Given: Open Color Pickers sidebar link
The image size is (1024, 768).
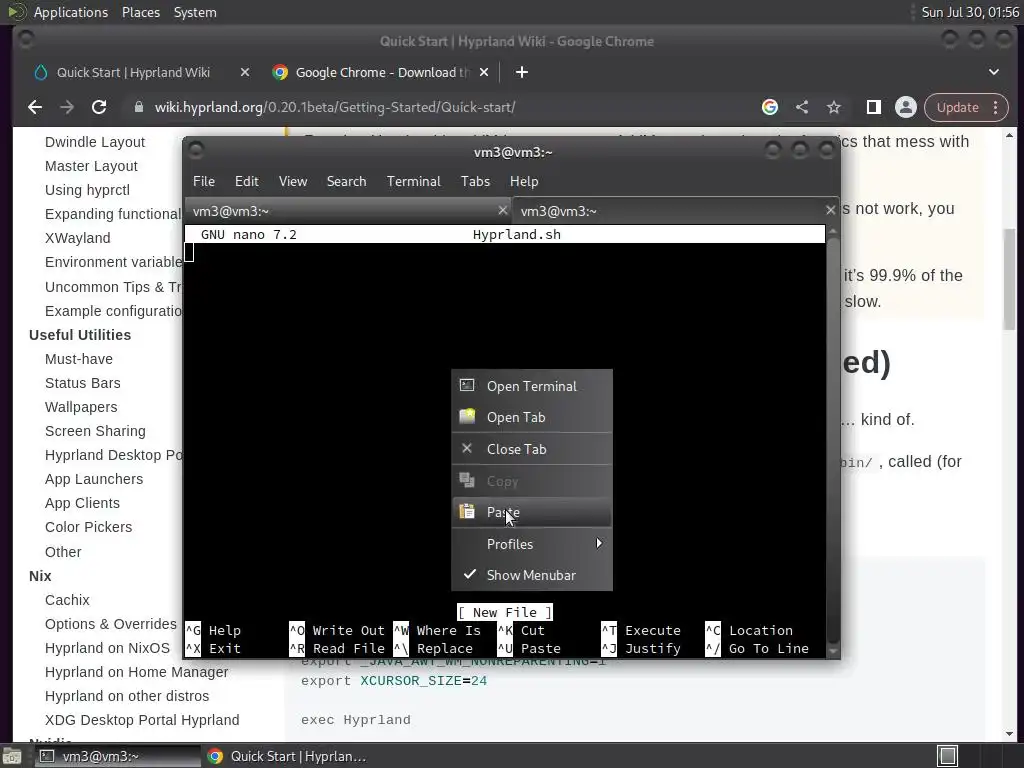Looking at the screenshot, I should [88, 527].
